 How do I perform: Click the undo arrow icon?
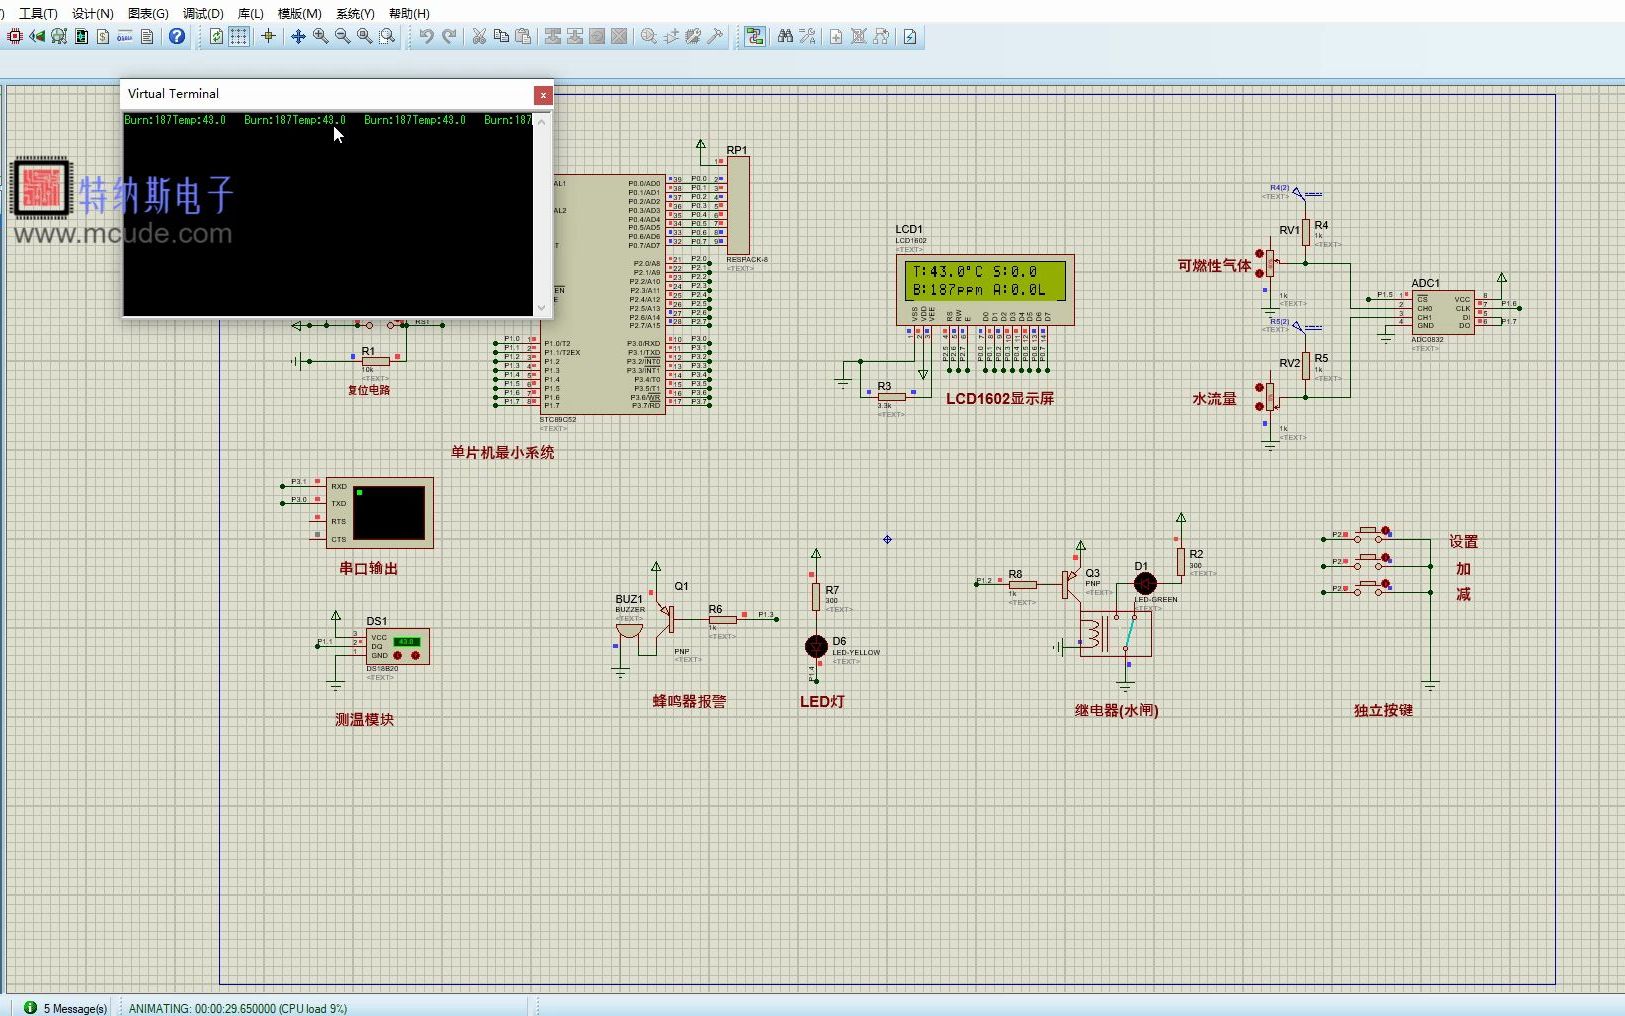pos(426,36)
